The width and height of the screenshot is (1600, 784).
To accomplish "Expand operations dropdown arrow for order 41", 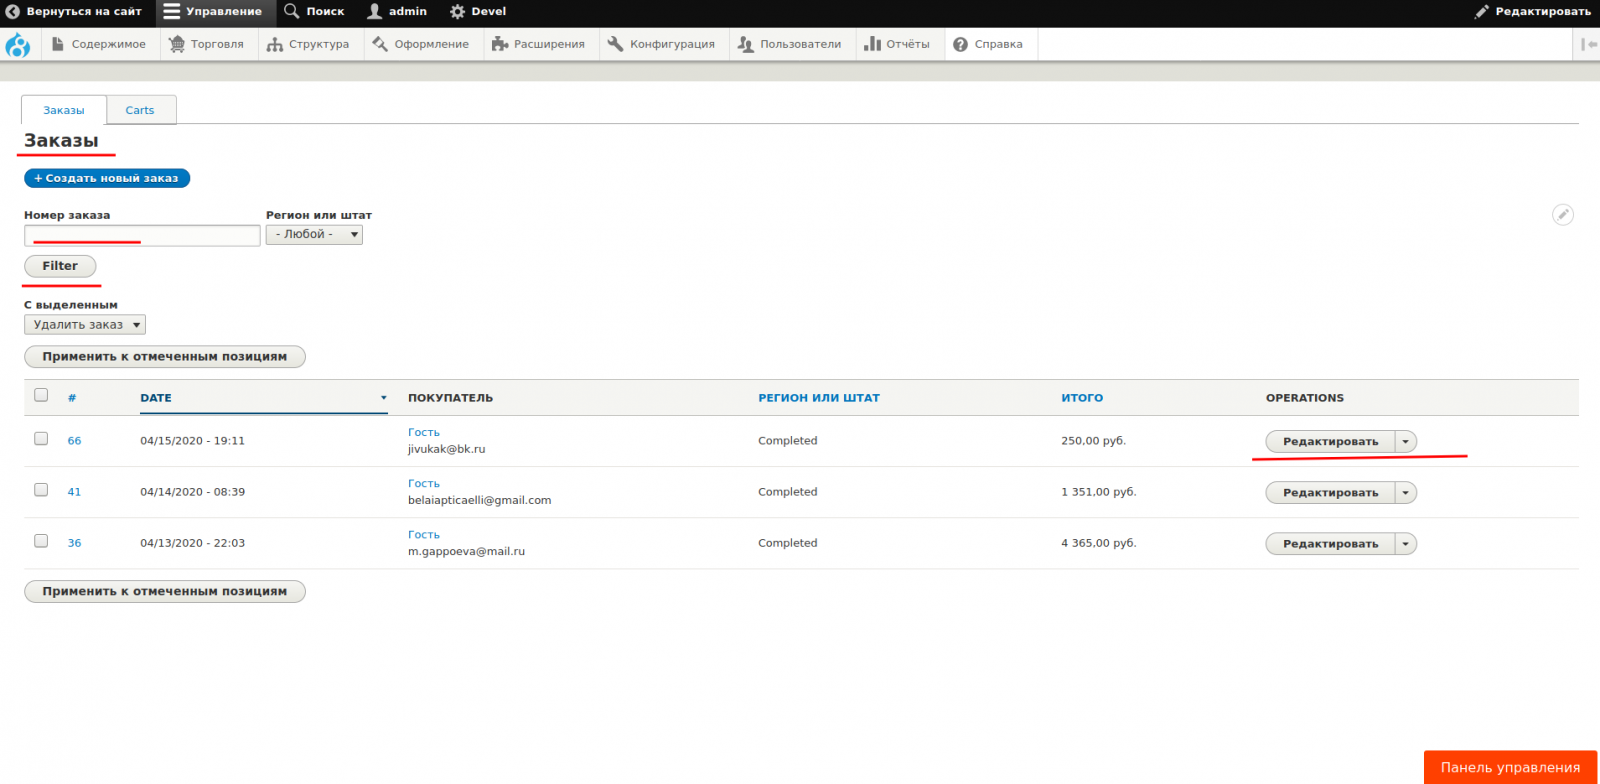I will 1406,493.
